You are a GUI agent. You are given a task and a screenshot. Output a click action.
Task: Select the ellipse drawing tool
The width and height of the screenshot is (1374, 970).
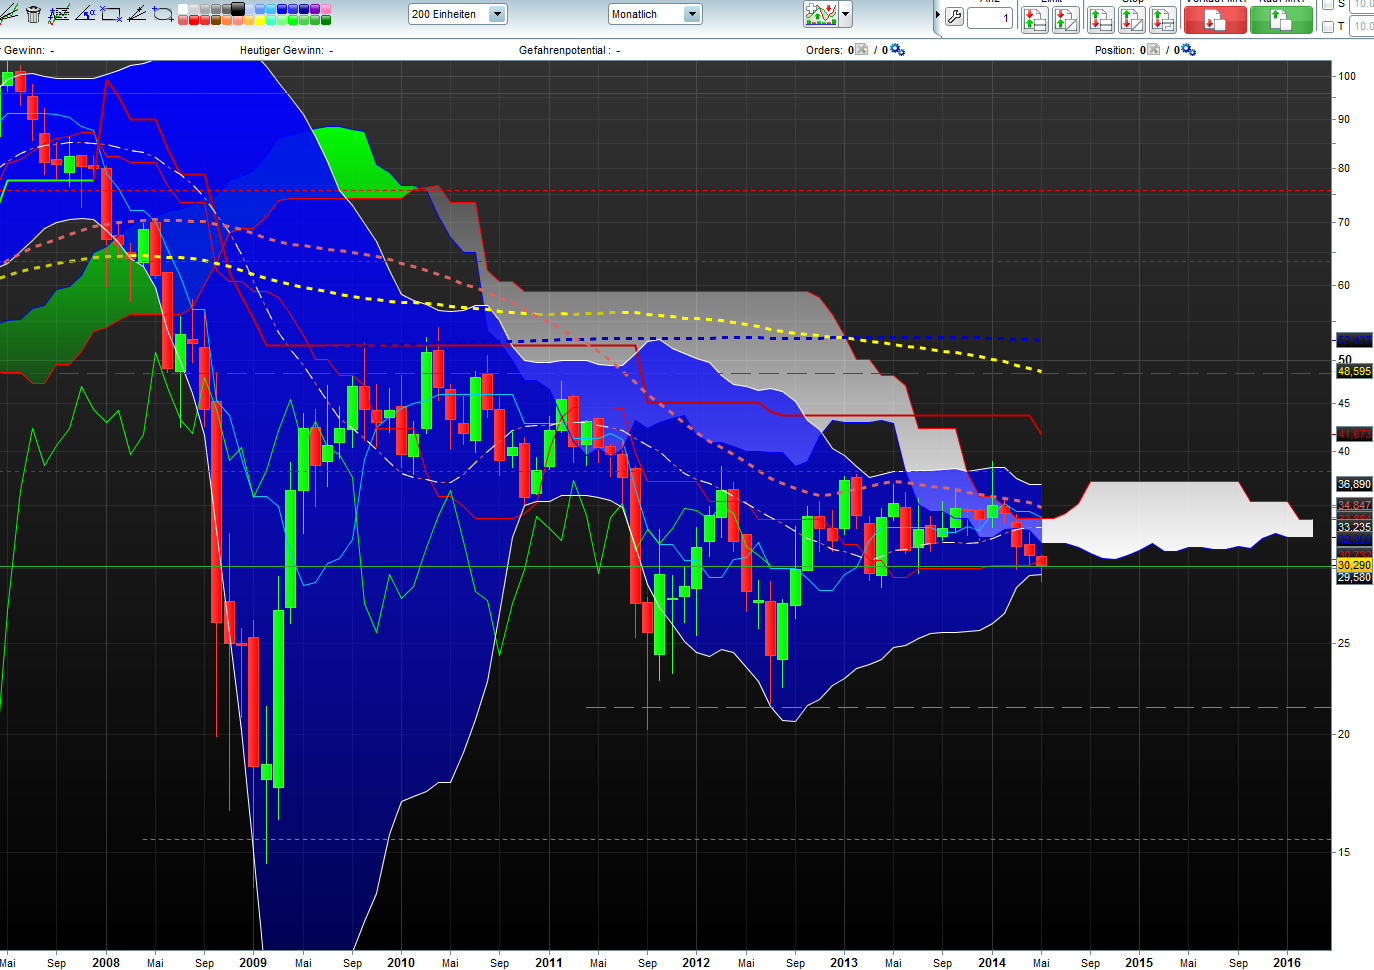click(163, 12)
